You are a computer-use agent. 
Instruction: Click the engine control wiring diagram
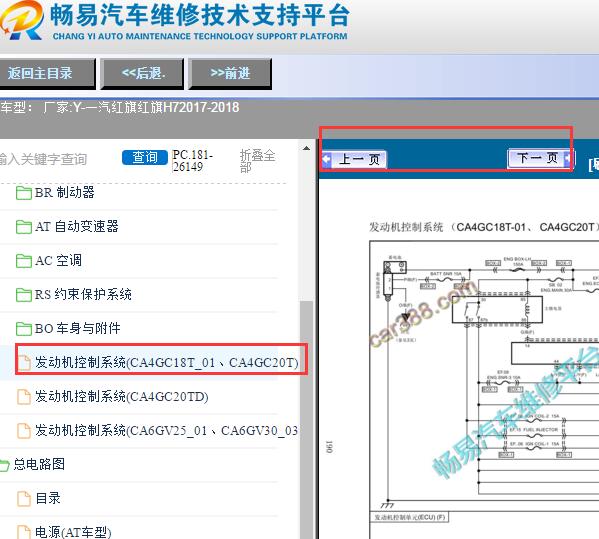pos(484,389)
